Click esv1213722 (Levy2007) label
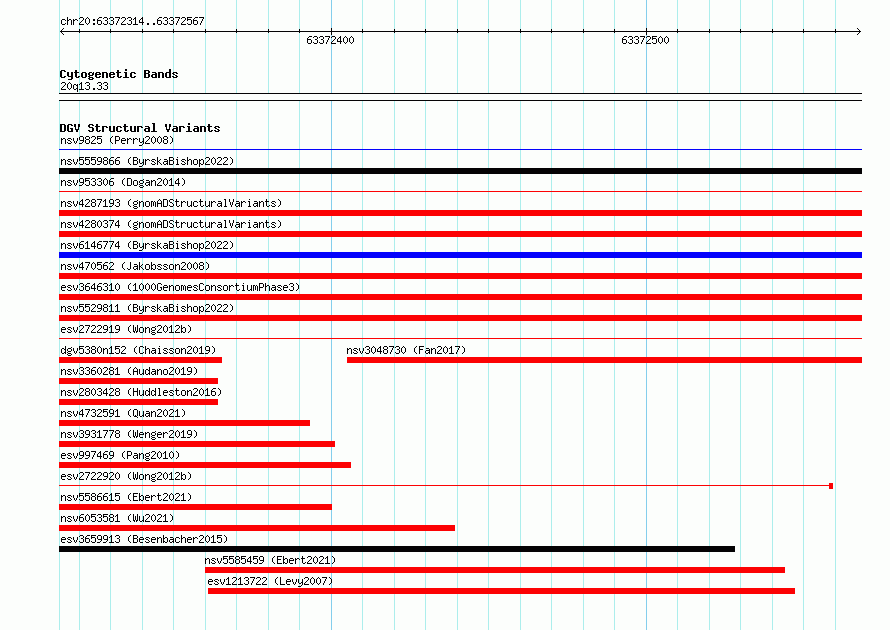 coord(270,581)
